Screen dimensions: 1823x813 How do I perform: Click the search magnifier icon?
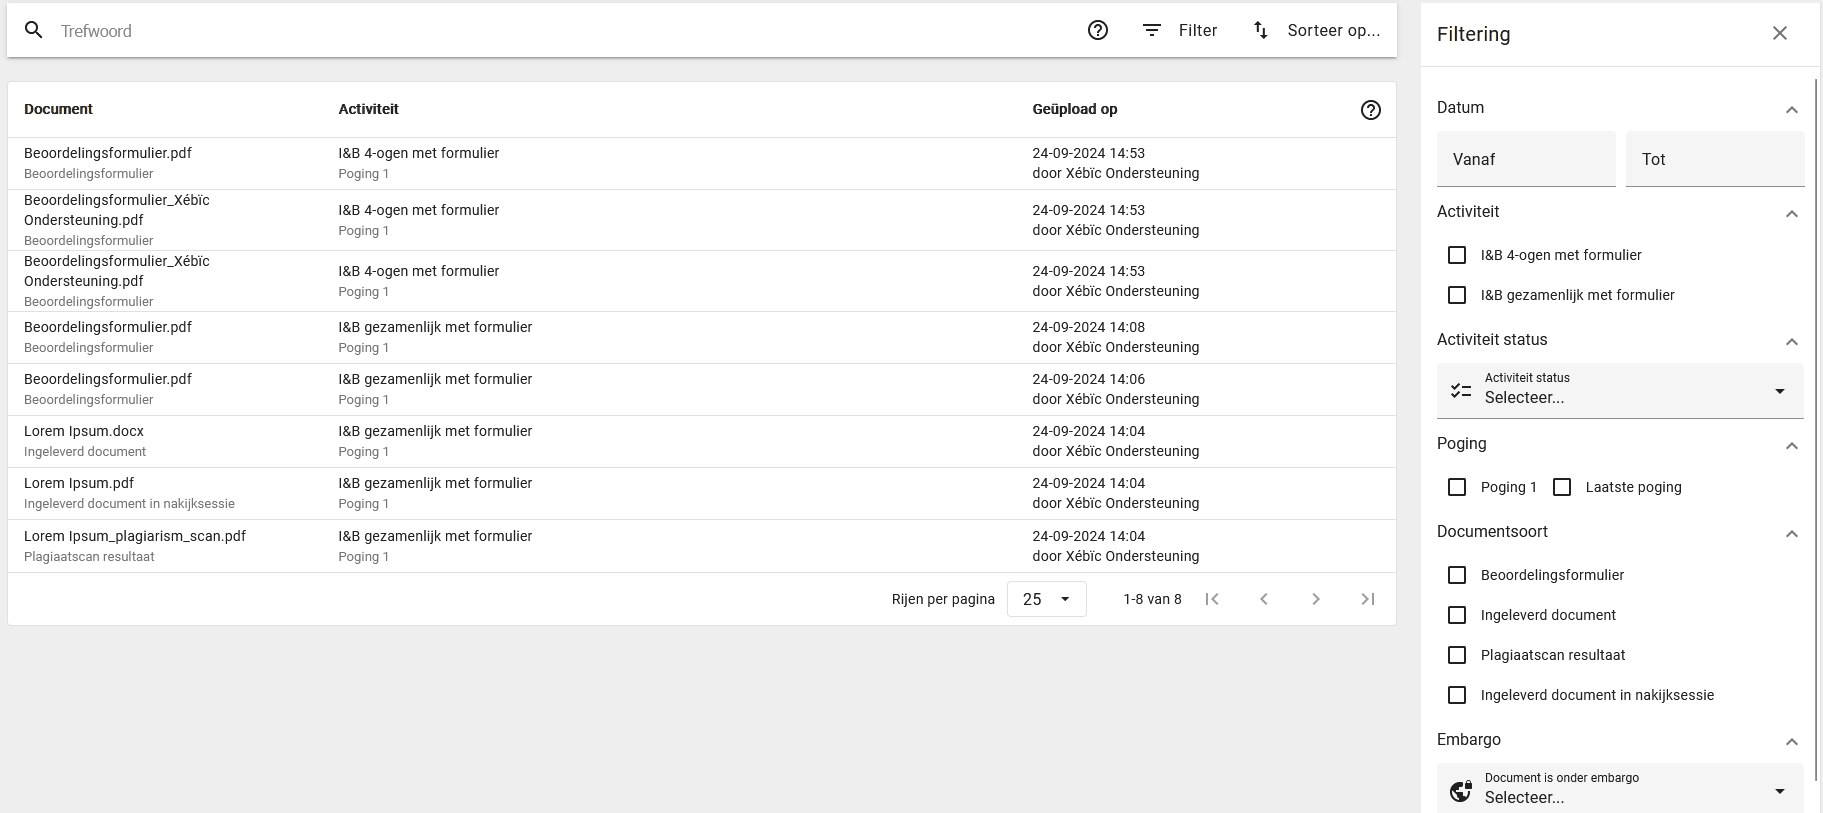34,30
